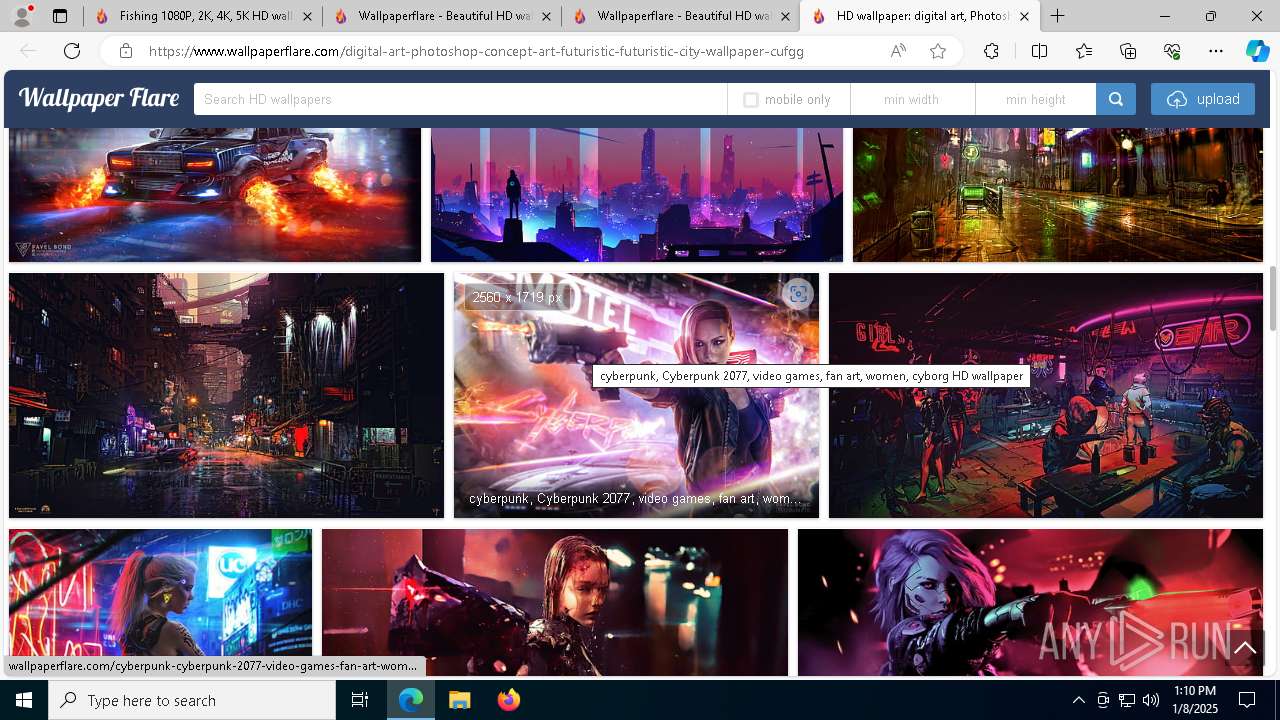1280x720 pixels.
Task: Open Read aloud icon in address bar
Action: (898, 51)
